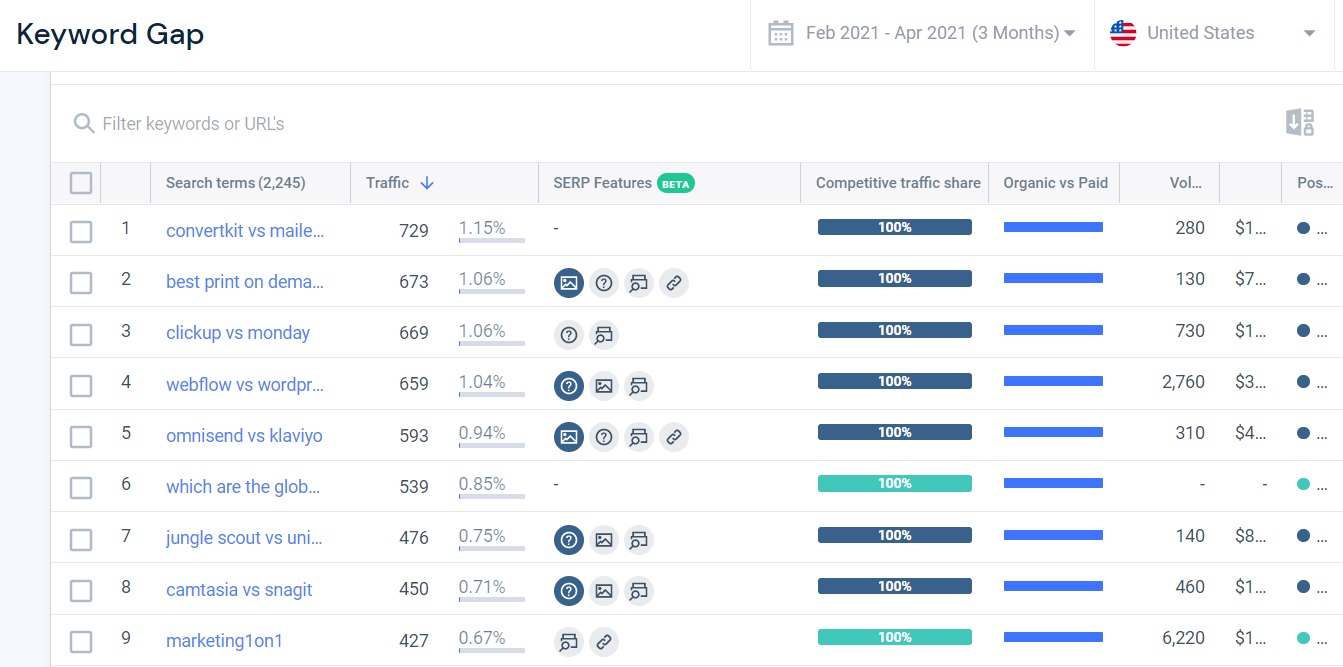Open the "jungle scout vs uni…" keyword link
The width and height of the screenshot is (1343, 667).
245,538
